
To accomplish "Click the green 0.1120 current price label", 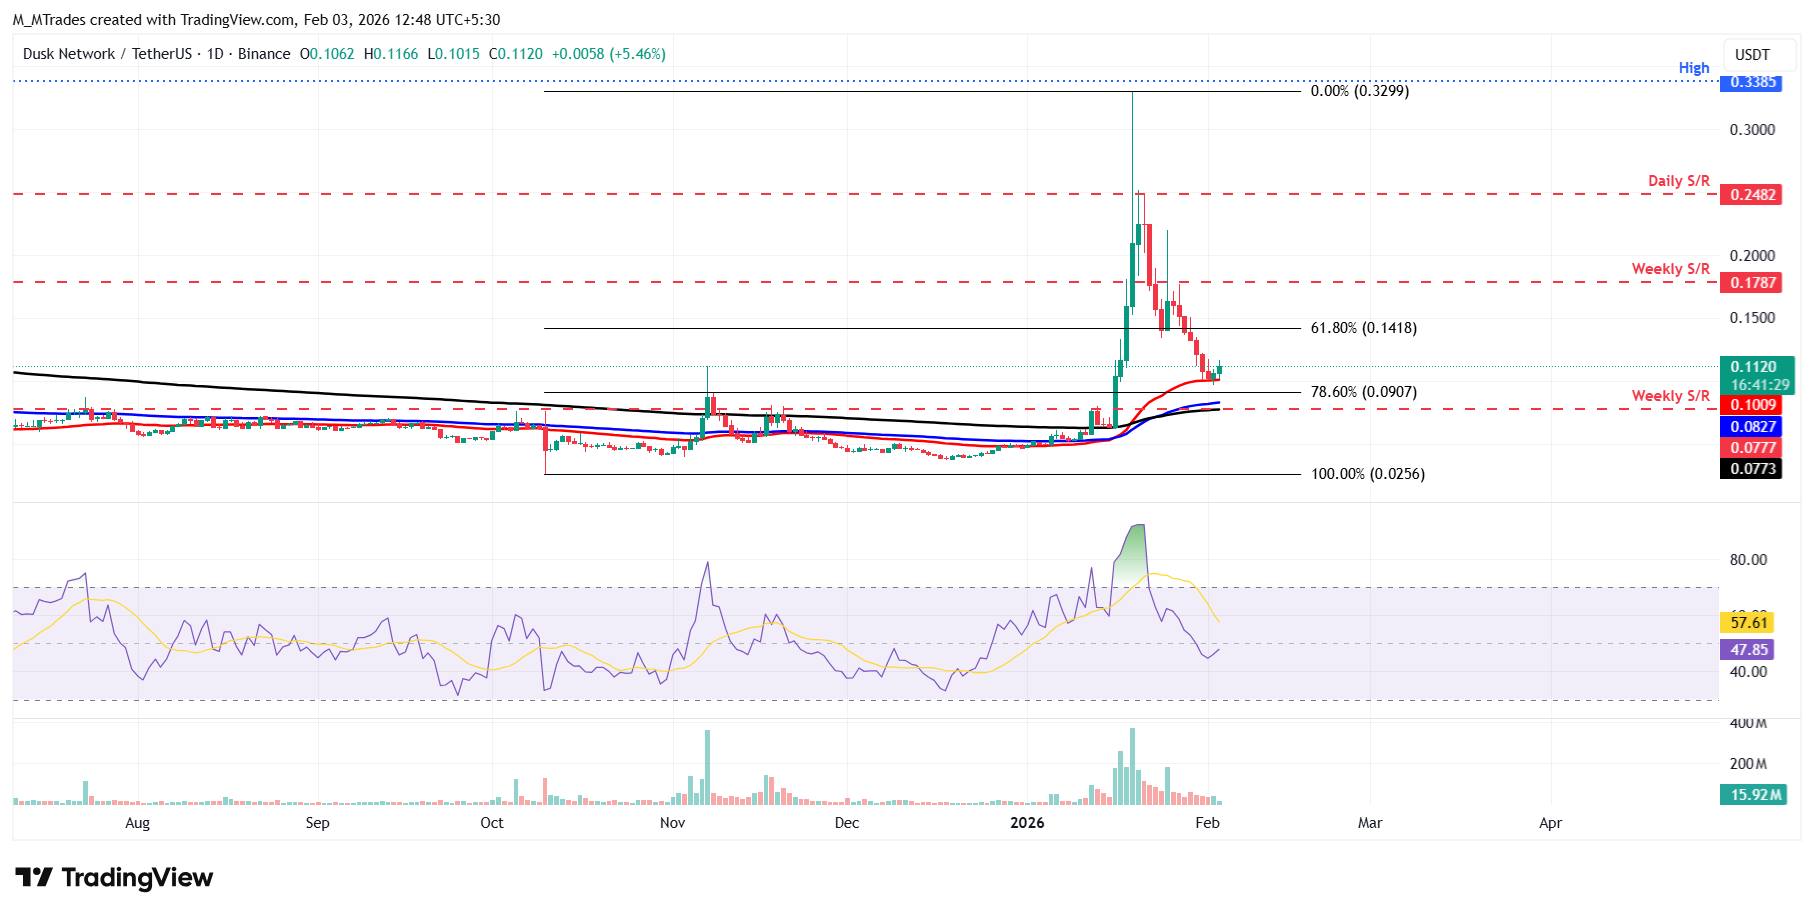I will [1752, 368].
